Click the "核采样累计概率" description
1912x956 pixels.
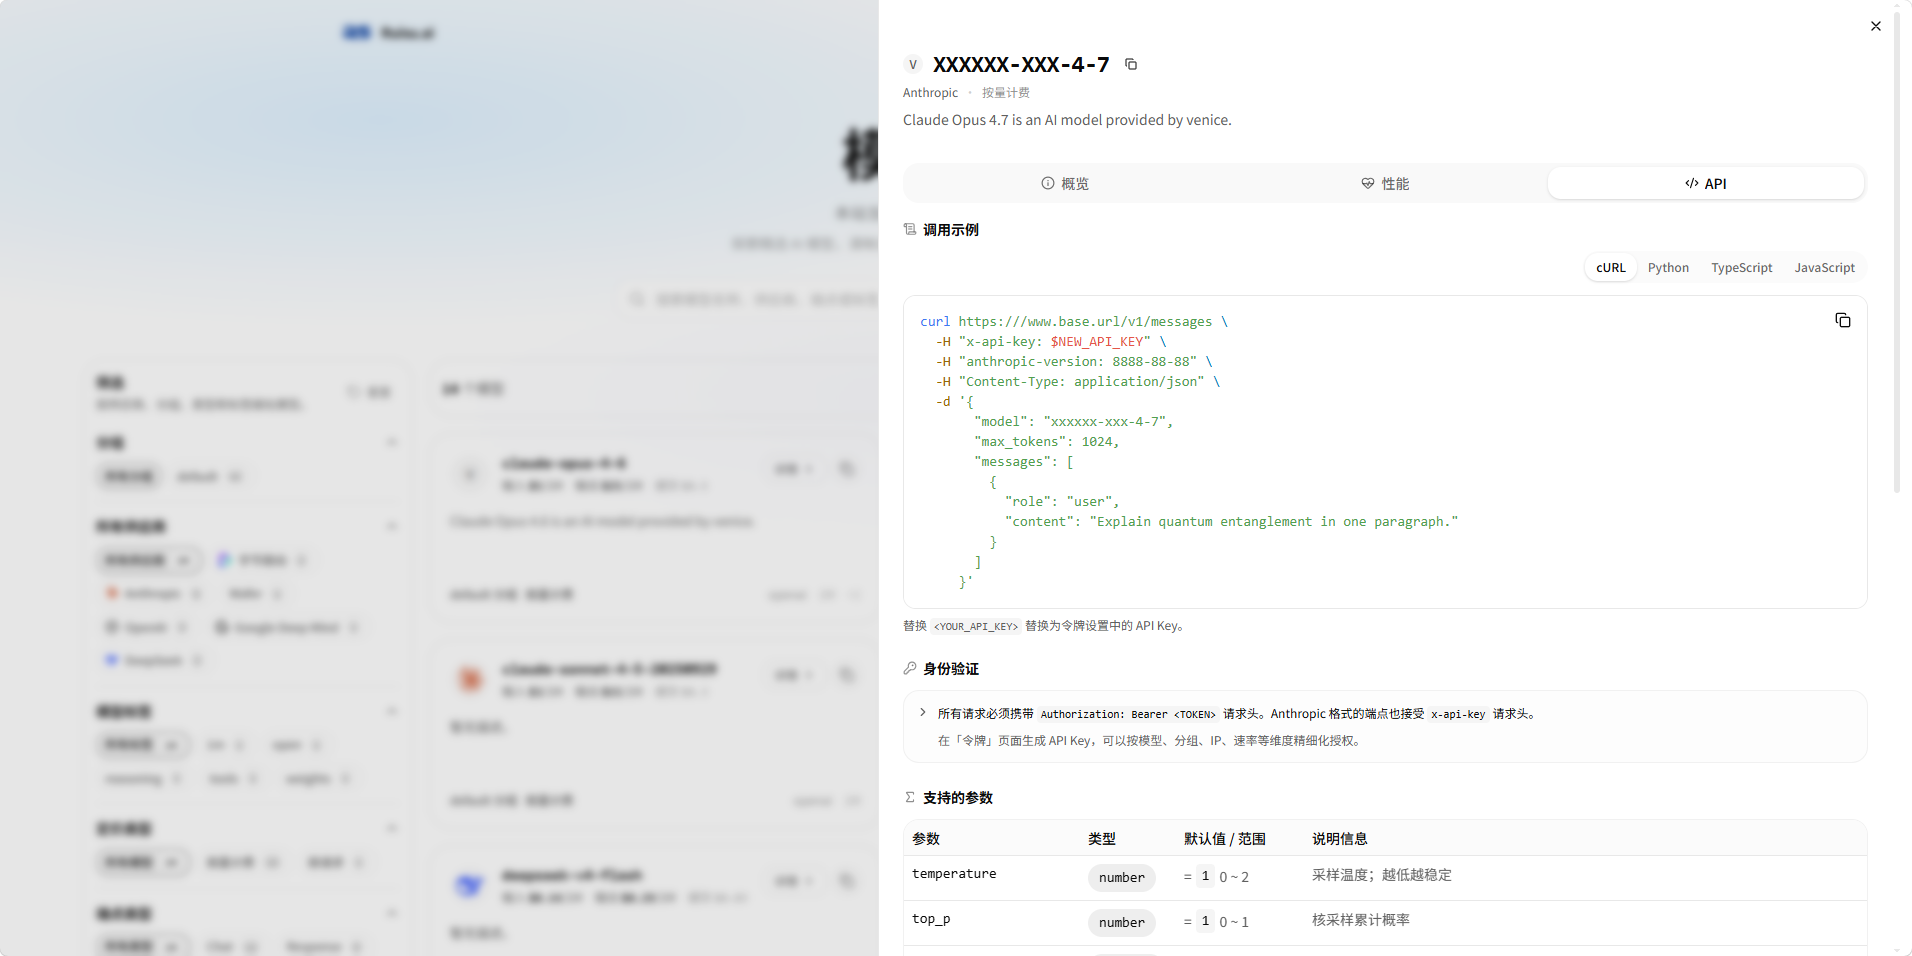click(1361, 920)
